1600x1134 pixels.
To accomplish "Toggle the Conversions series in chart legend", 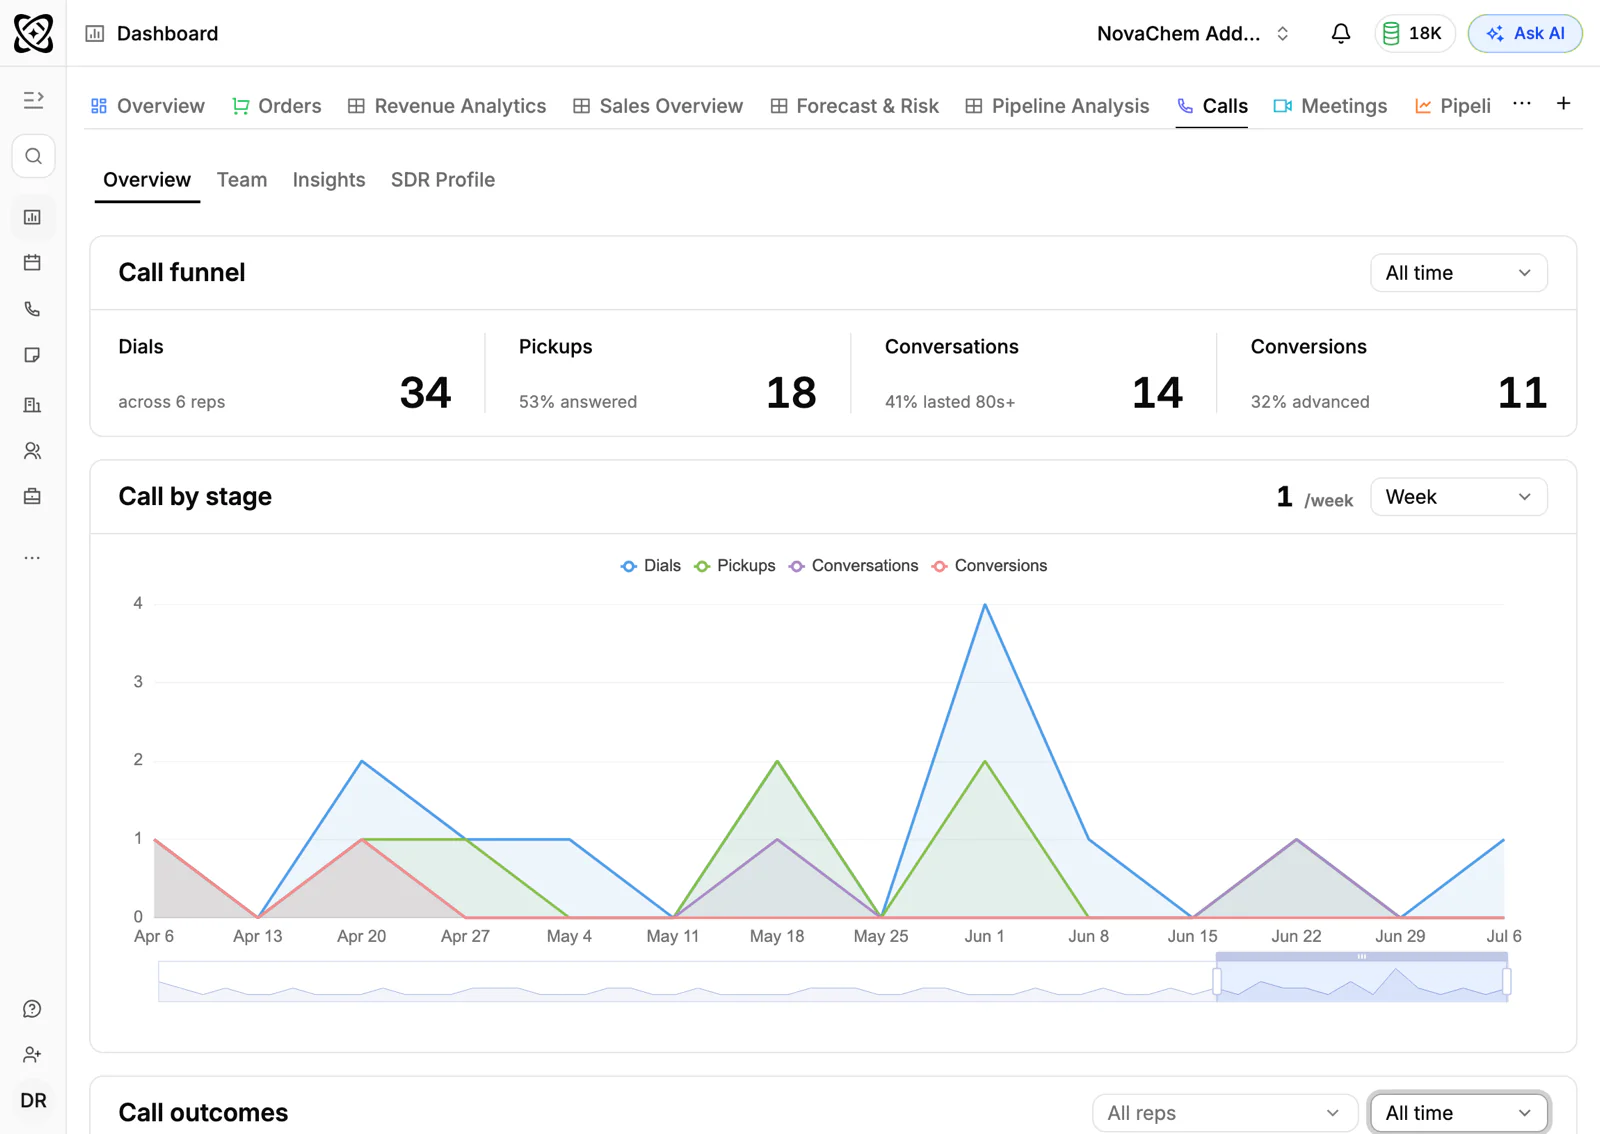I will (989, 566).
